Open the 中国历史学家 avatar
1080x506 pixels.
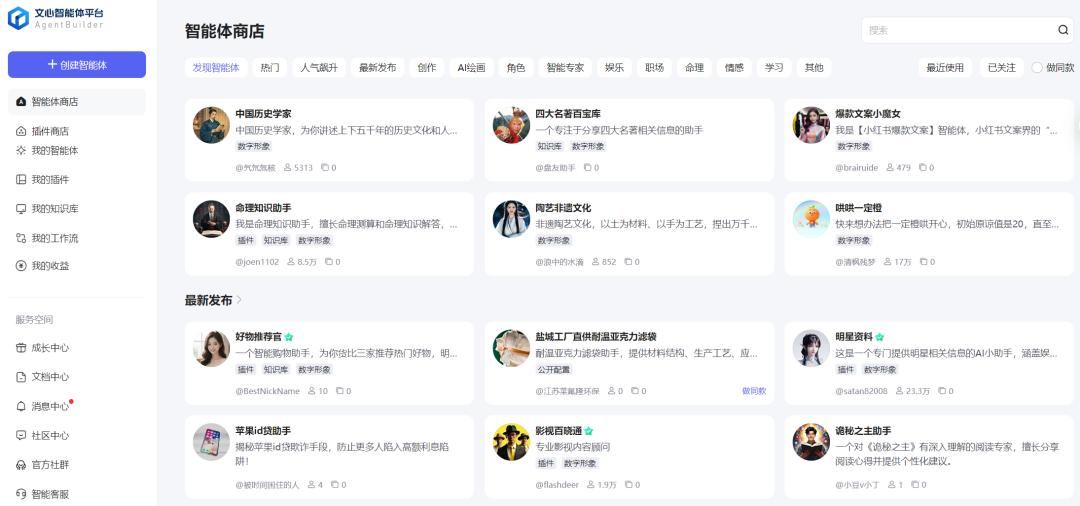click(x=211, y=125)
